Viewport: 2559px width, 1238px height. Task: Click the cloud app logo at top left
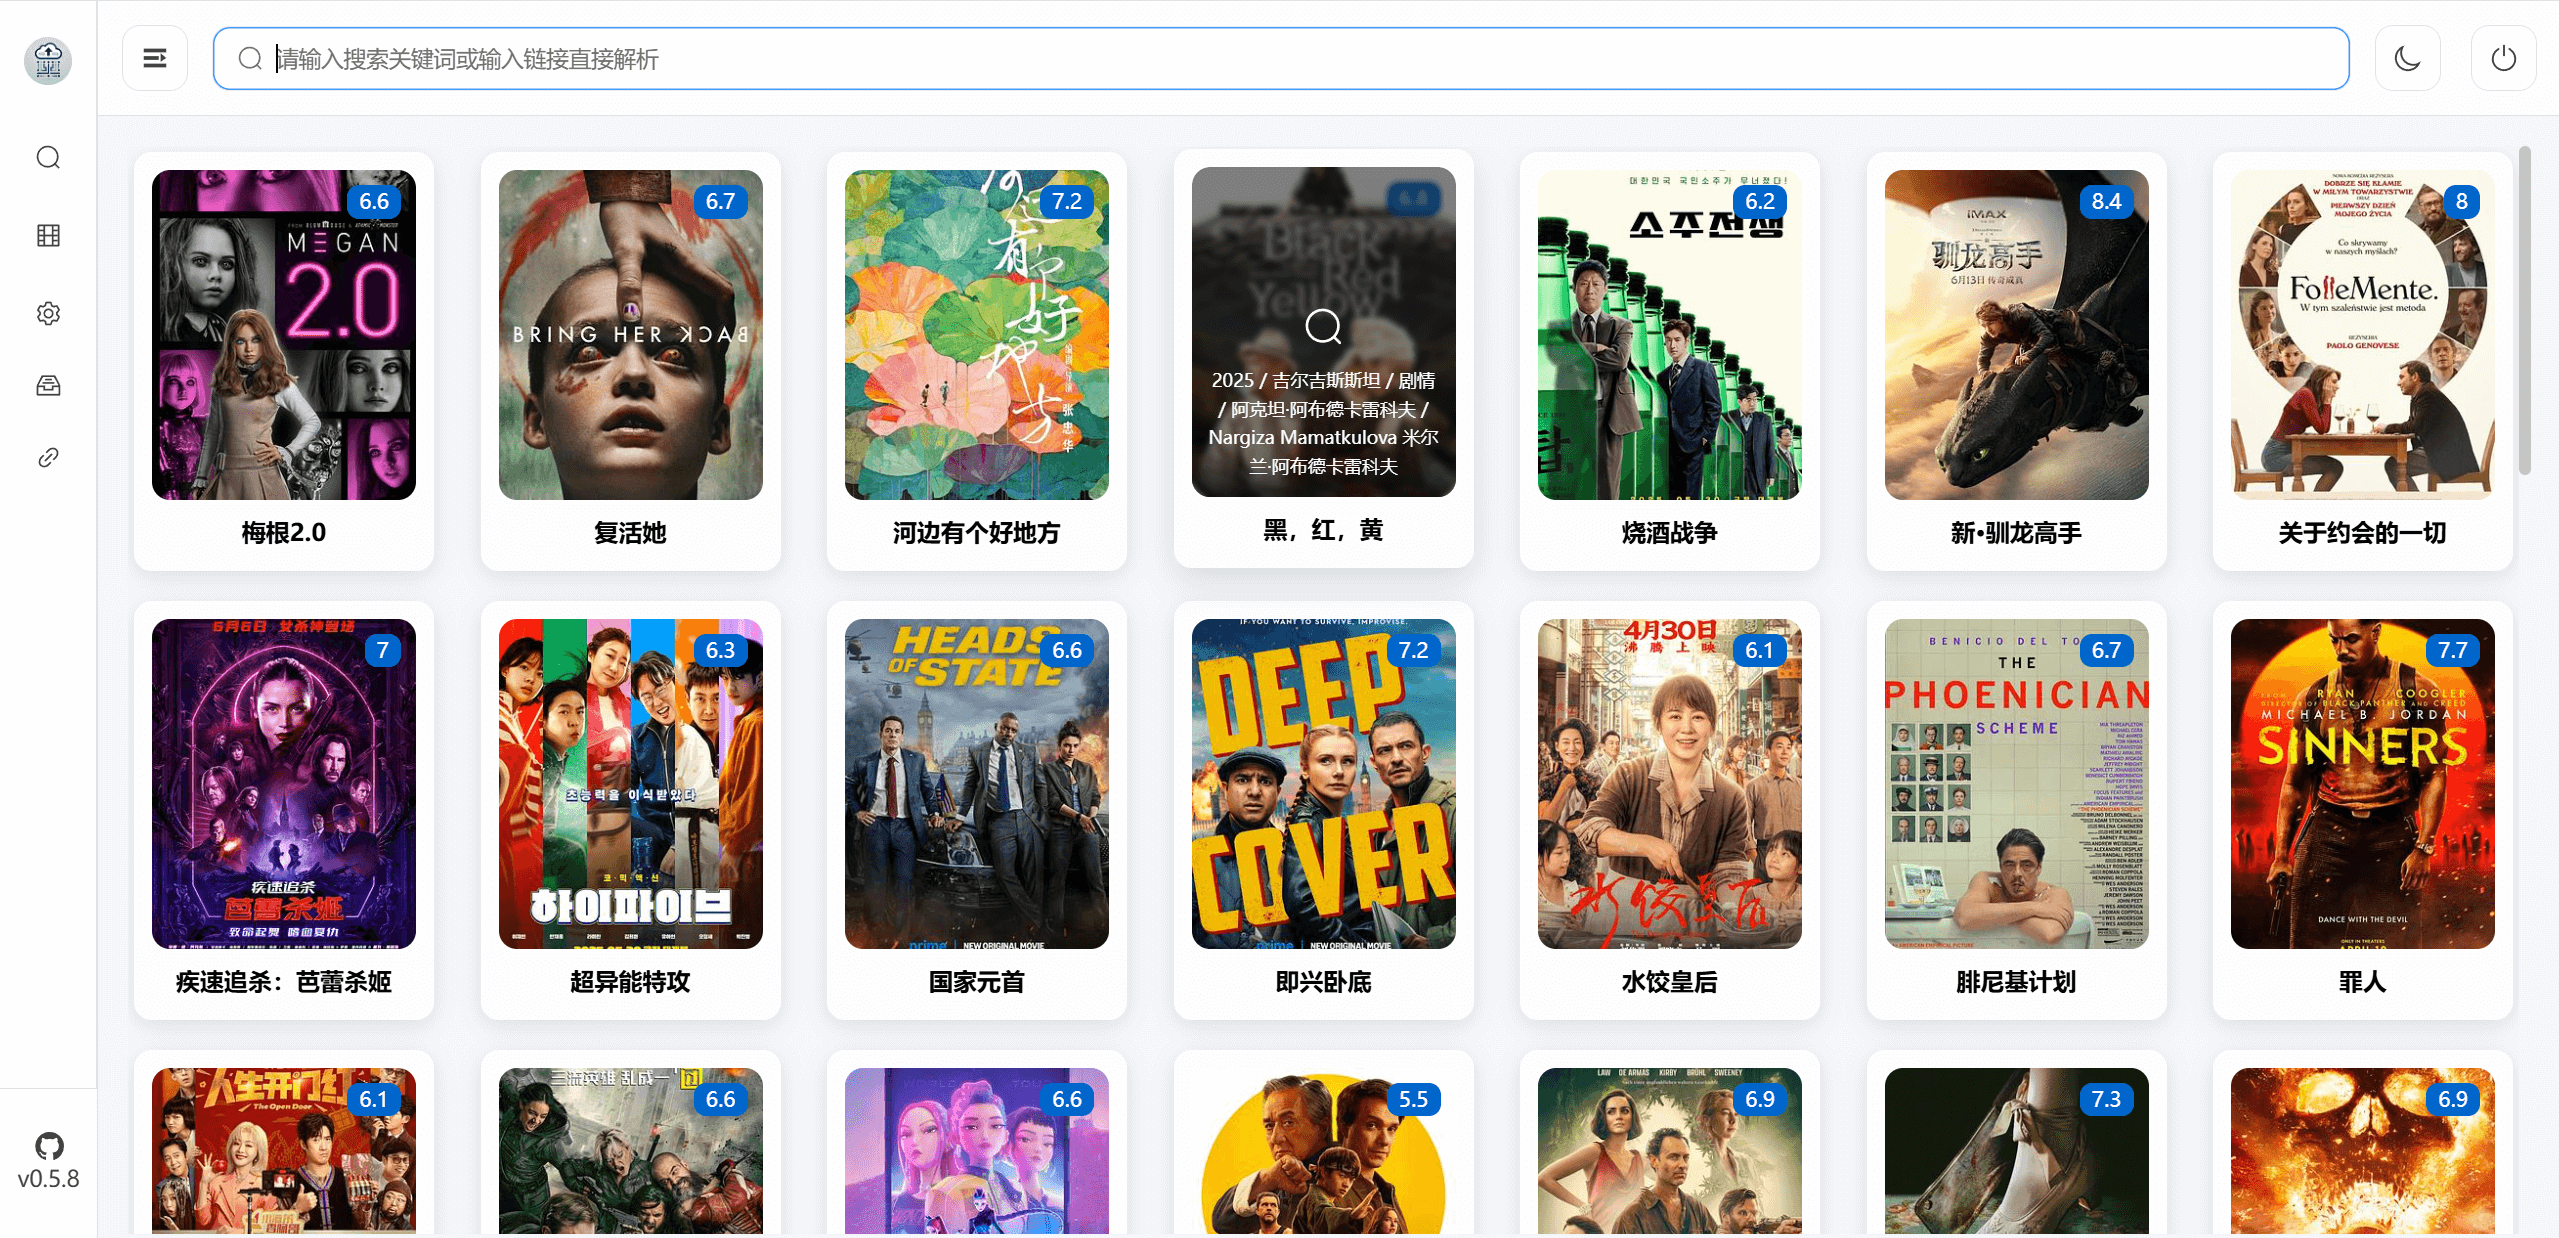pos(48,60)
